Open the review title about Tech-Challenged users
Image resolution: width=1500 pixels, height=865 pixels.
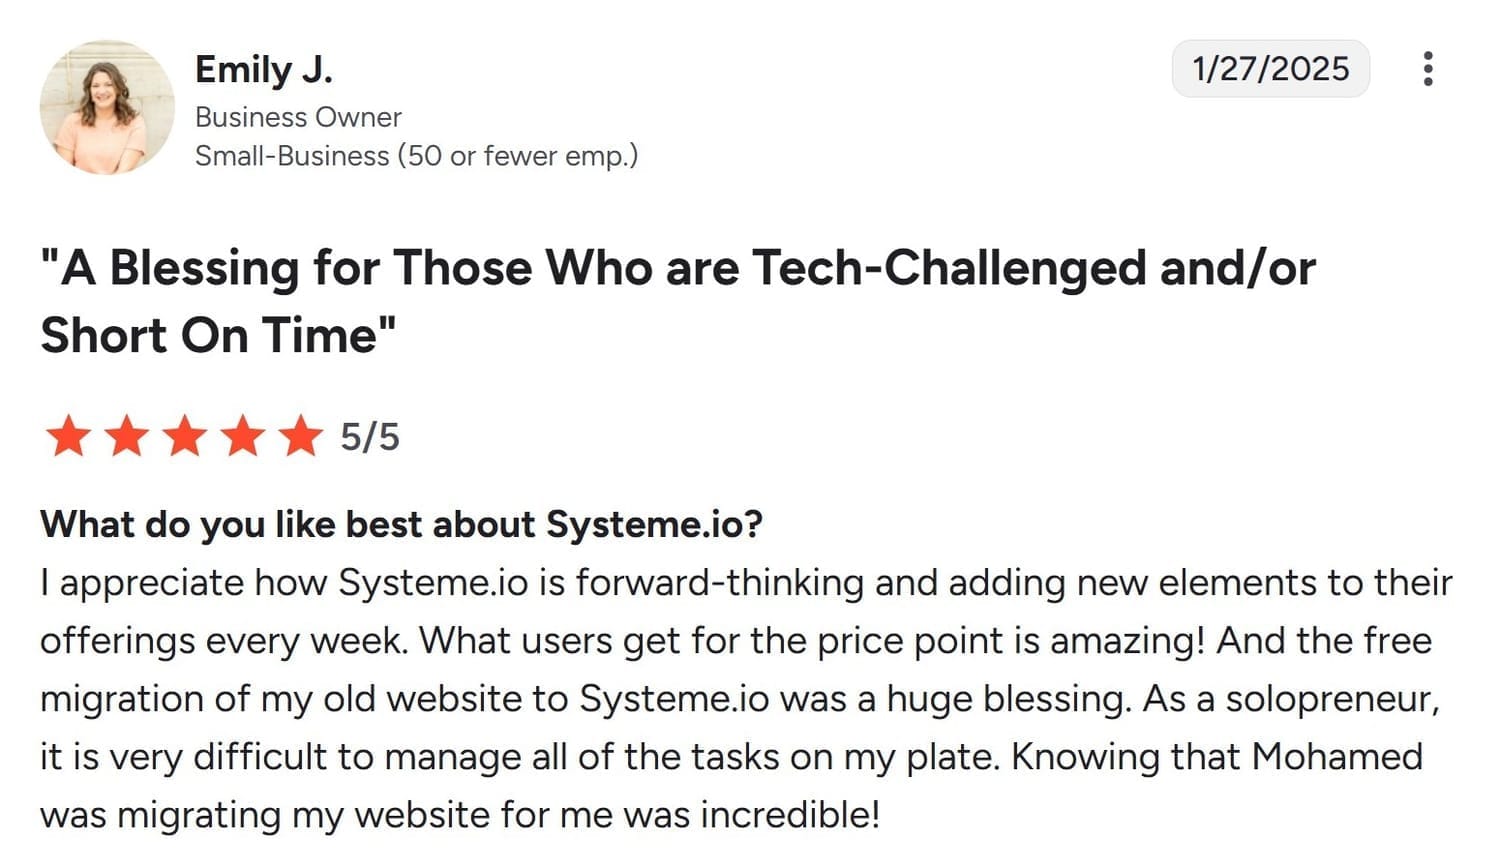coord(677,268)
